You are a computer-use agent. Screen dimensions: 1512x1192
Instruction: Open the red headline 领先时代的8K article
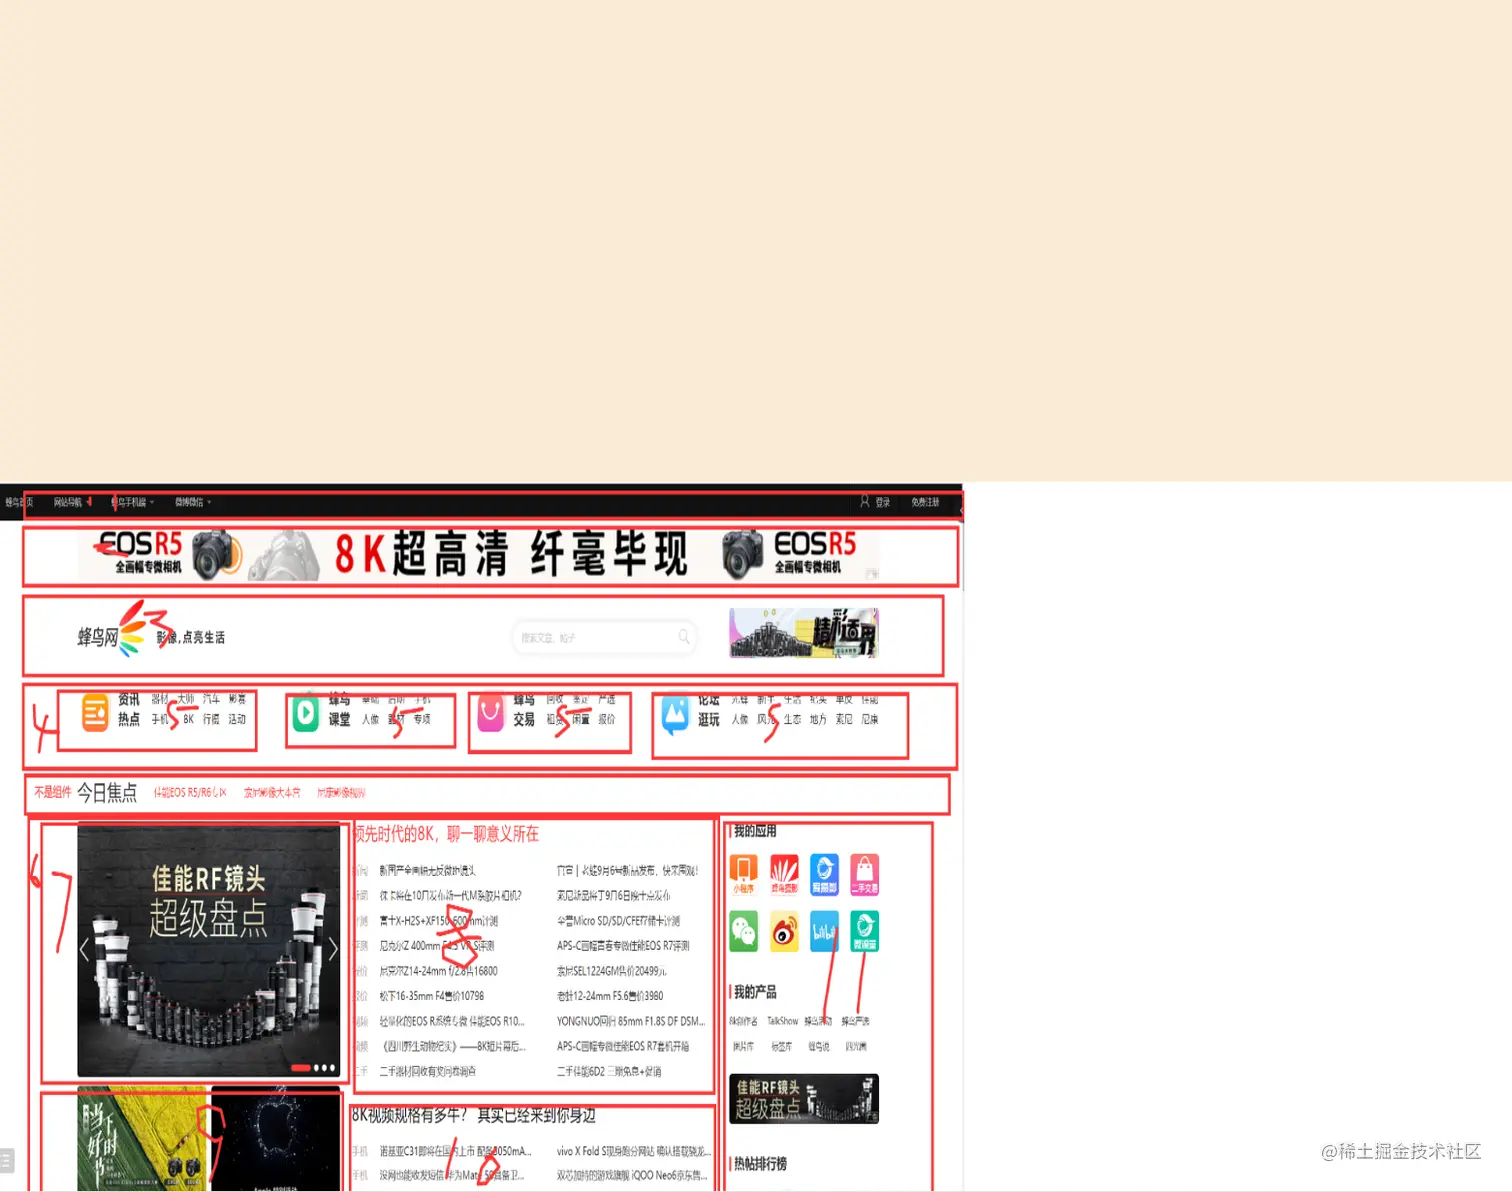[x=446, y=834]
